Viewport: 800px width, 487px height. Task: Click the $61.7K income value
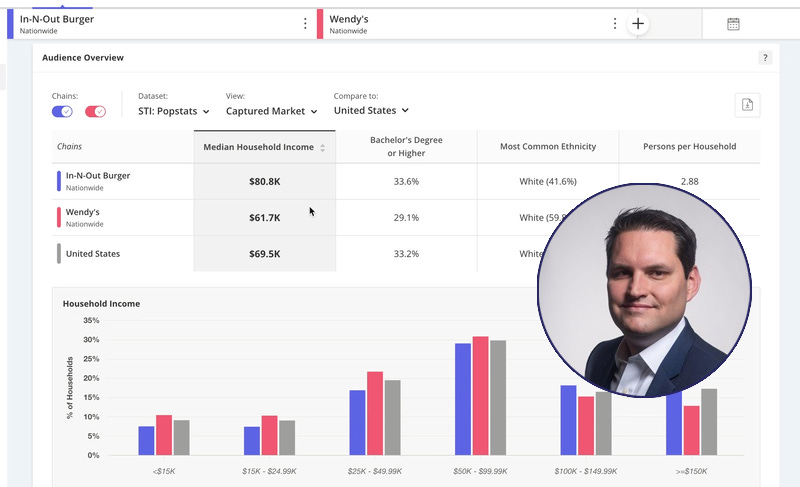(264, 217)
